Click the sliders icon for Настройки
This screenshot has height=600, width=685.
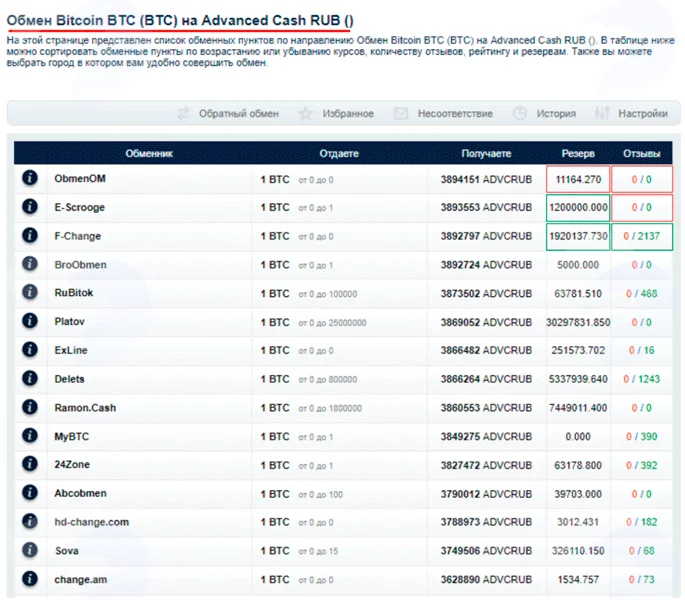pos(602,114)
